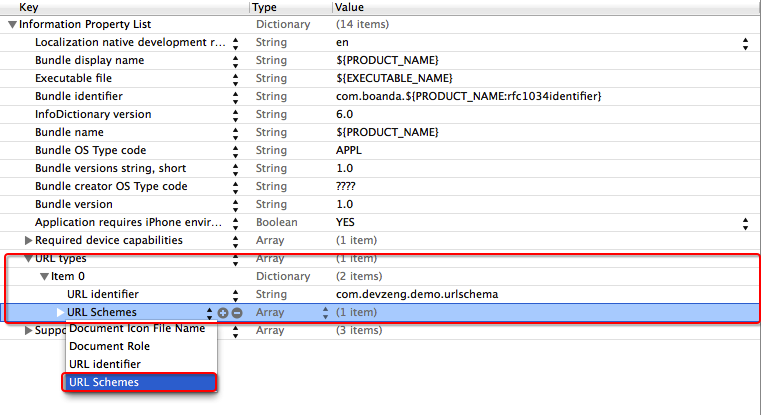Open the Array type stepper on URL Schemes row

[x=324, y=313]
